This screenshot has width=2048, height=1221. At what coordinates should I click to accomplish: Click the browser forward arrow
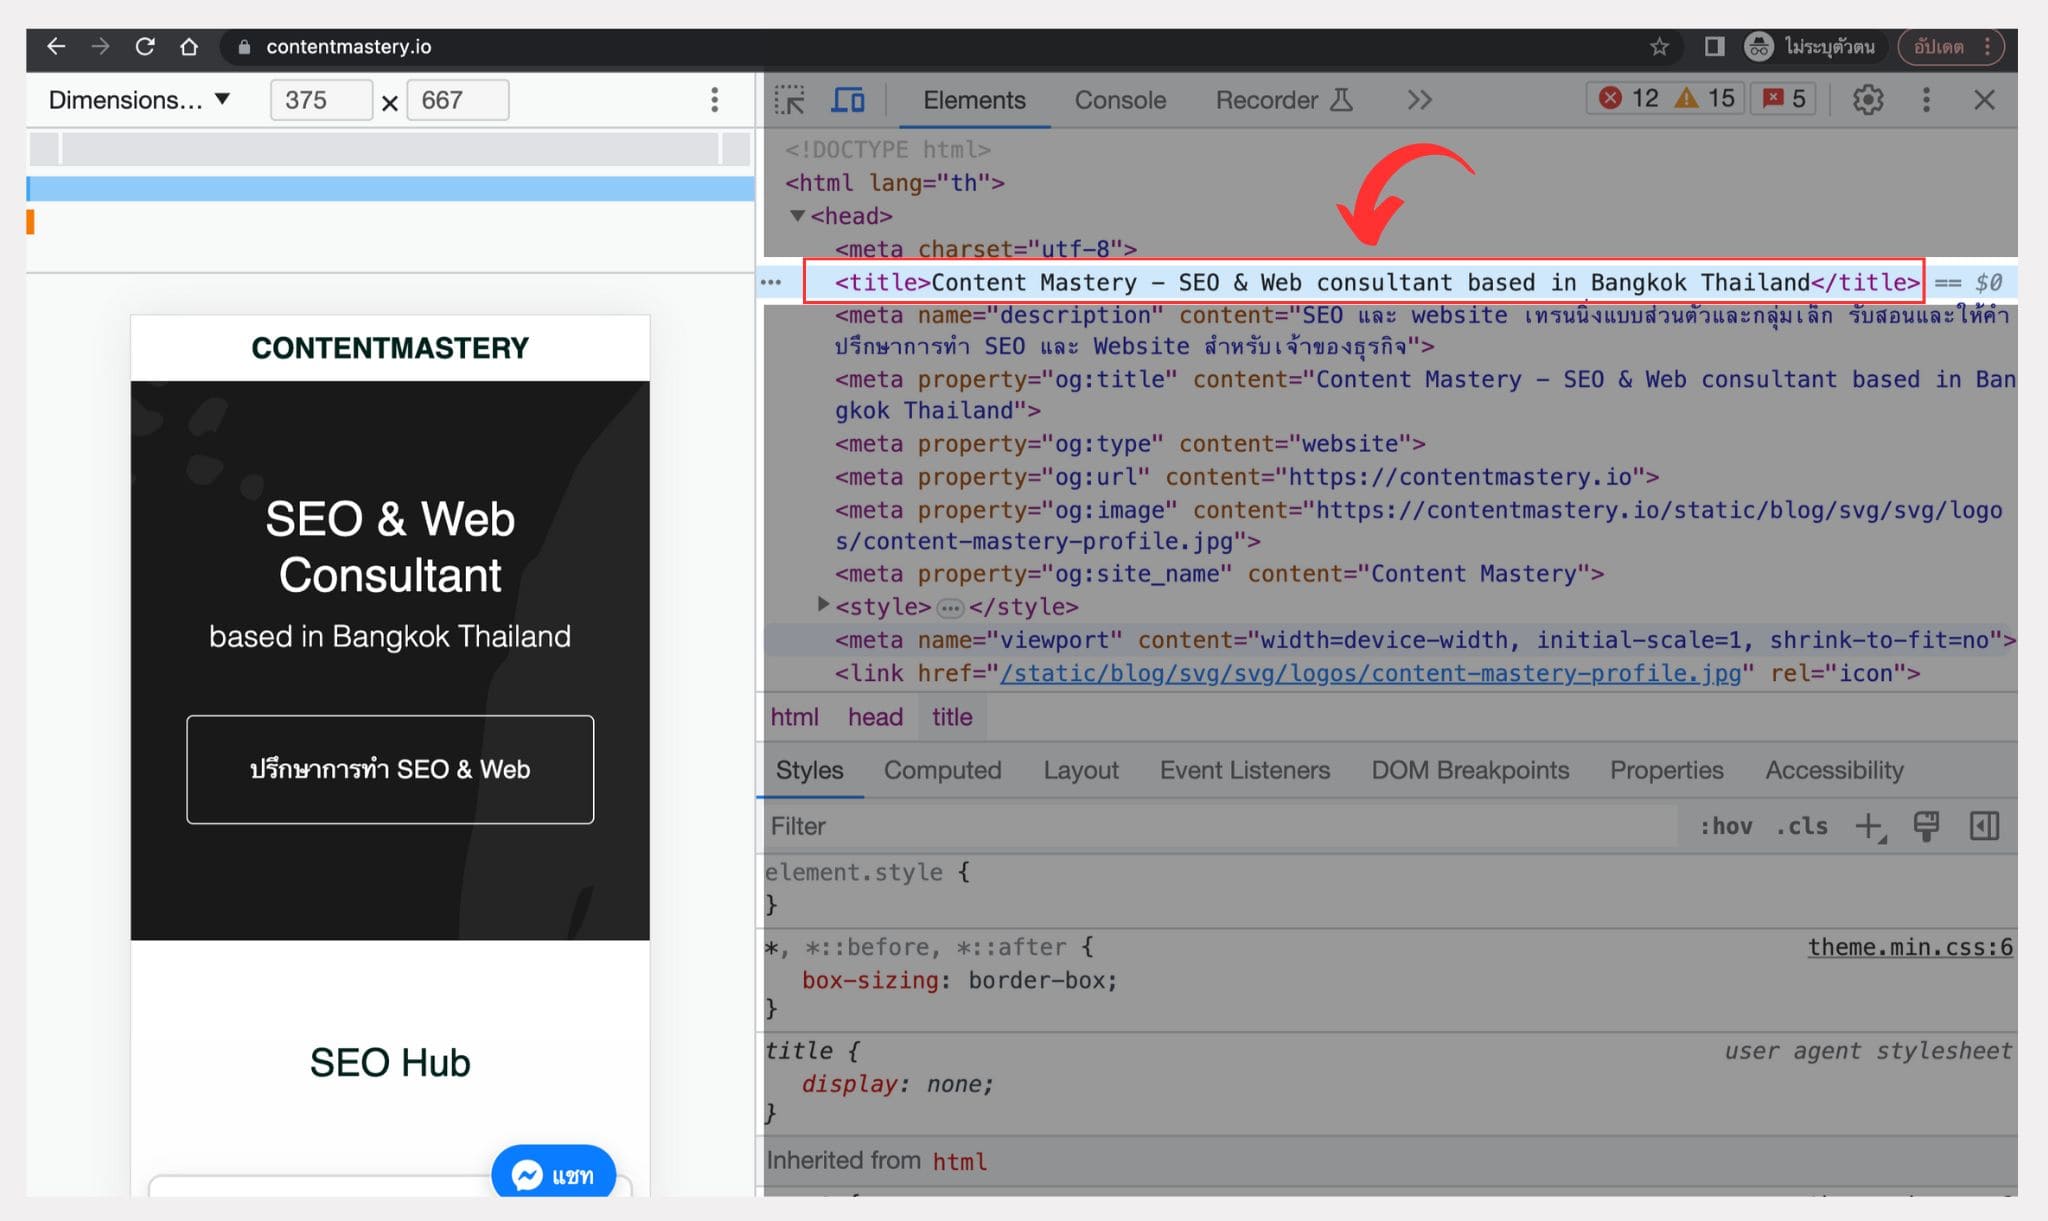coord(100,46)
